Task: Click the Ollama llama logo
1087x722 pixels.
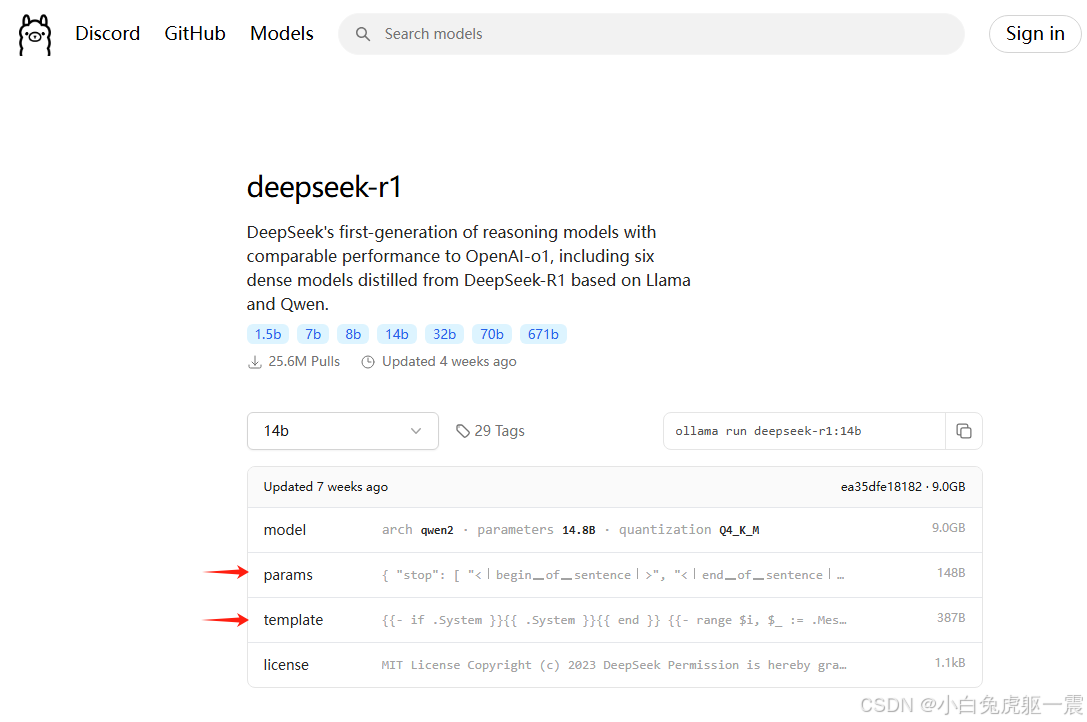Action: [x=35, y=34]
